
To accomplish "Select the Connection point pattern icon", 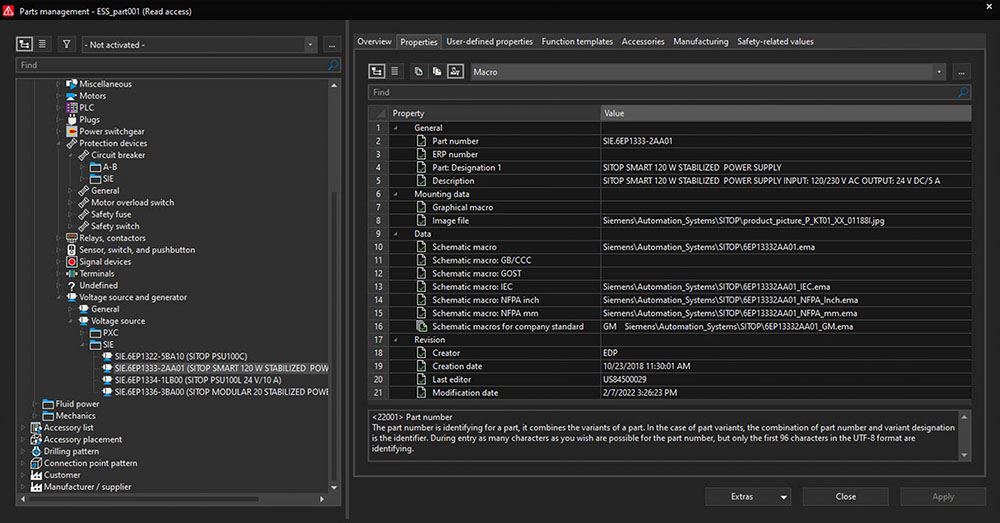I will tap(36, 464).
